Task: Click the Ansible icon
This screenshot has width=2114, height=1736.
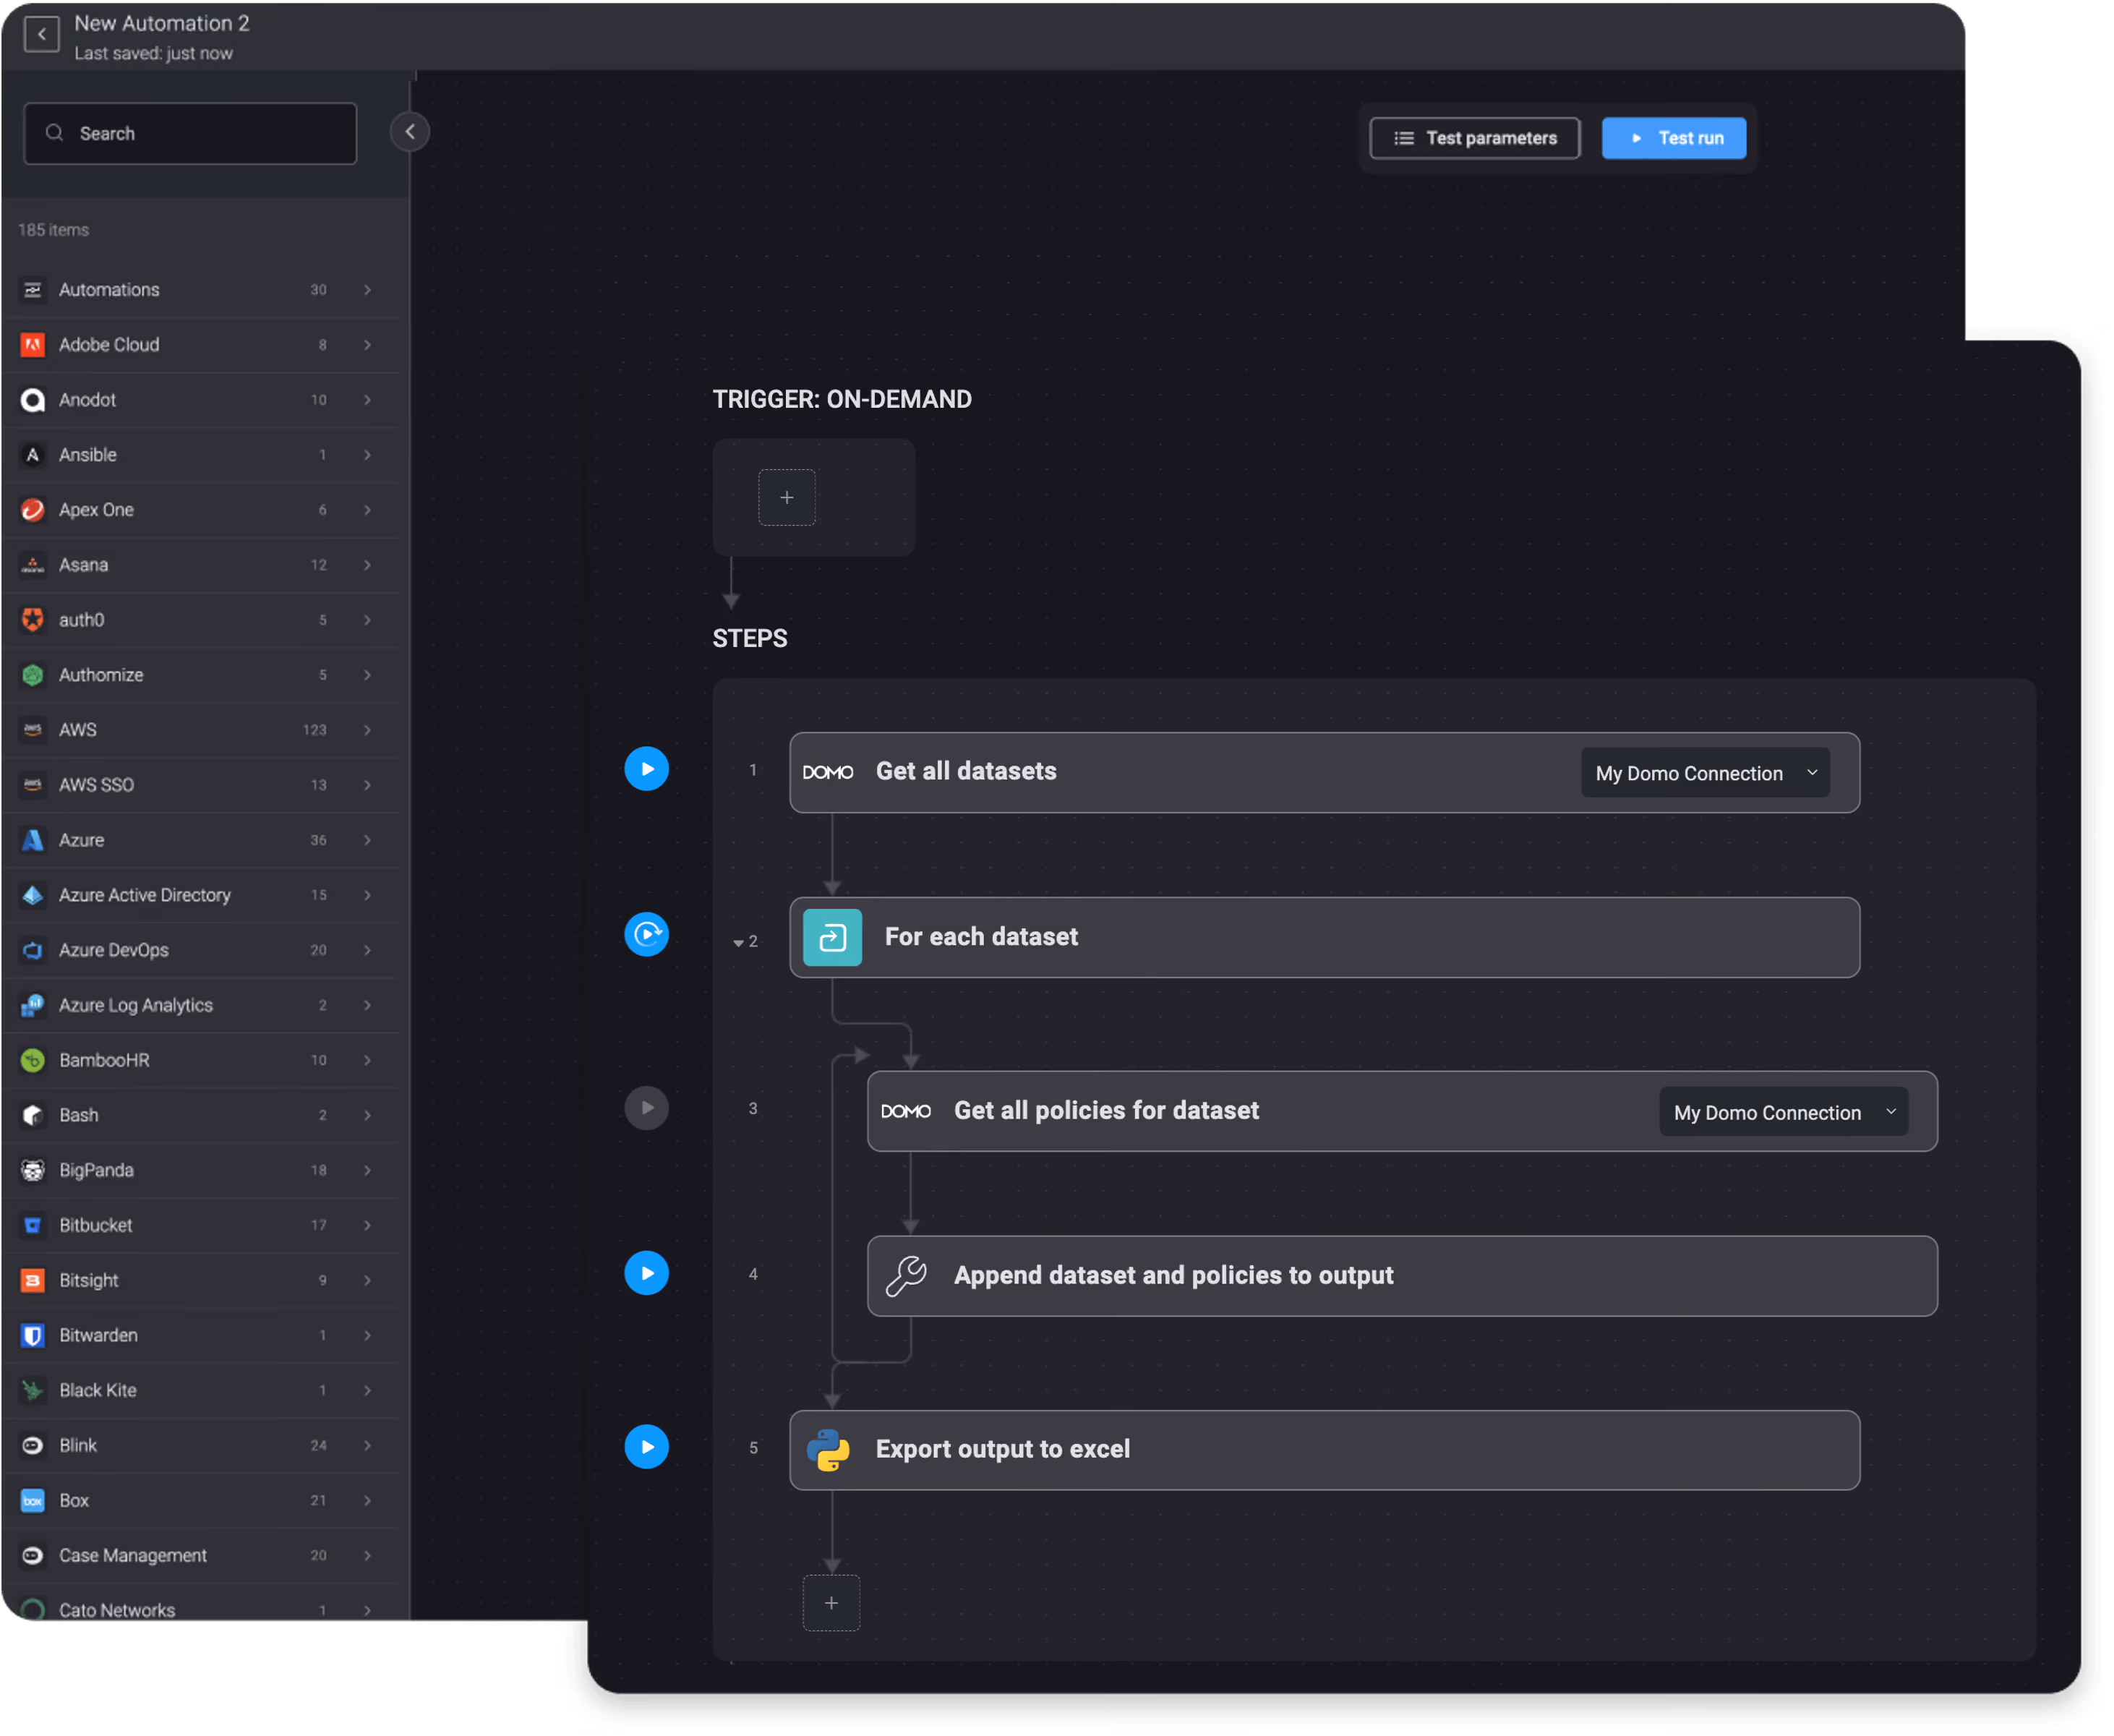Action: 33,455
